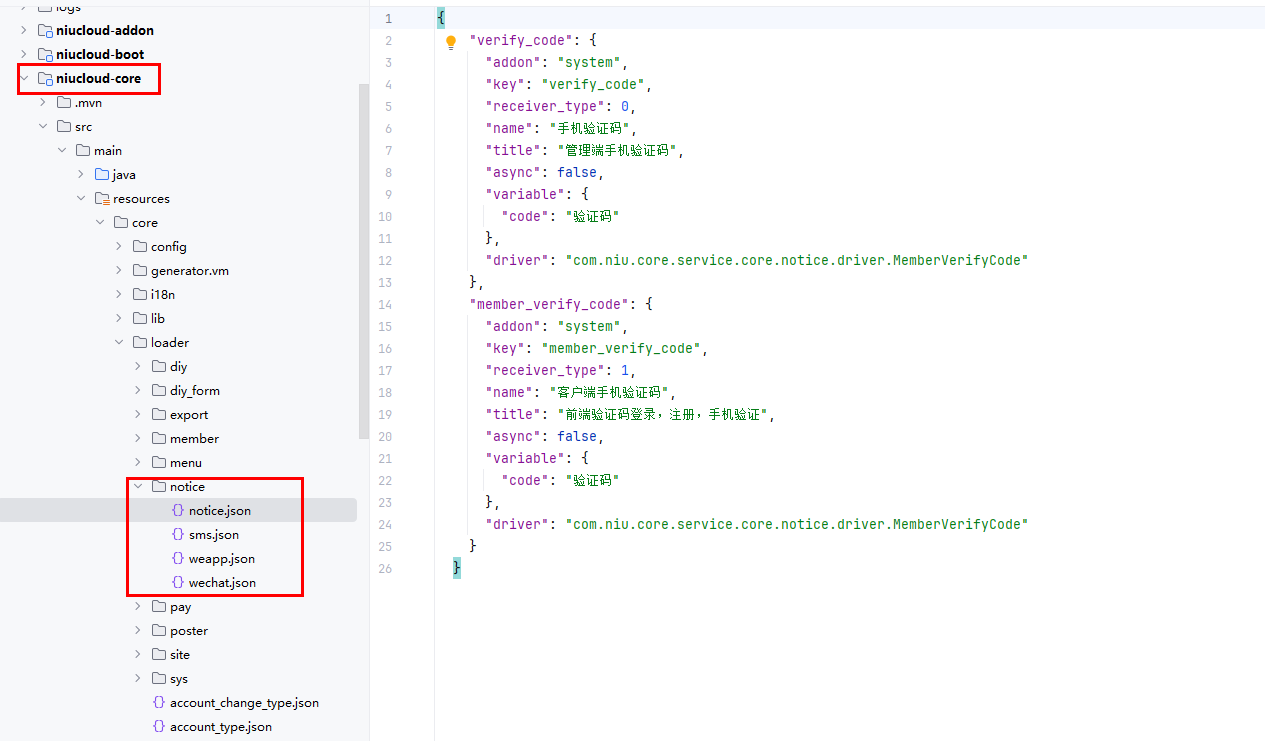Click the niucloud-boot module icon
The image size is (1265, 741).
coord(44,55)
